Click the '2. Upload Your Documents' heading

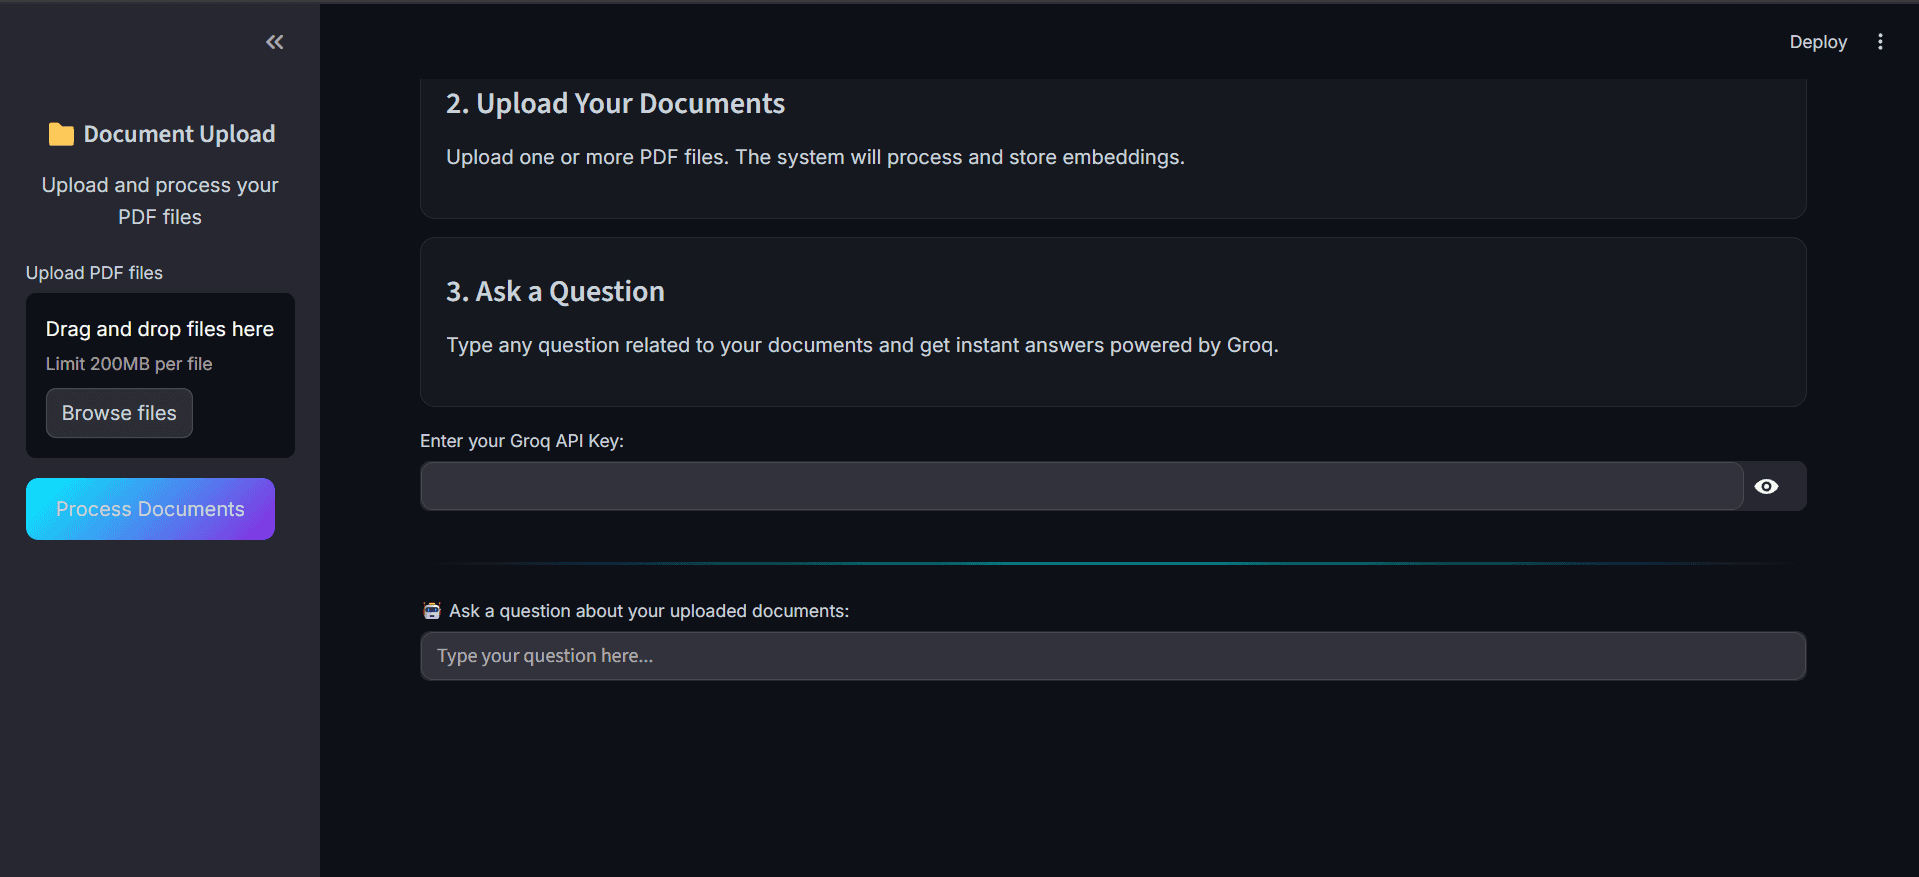(x=615, y=104)
